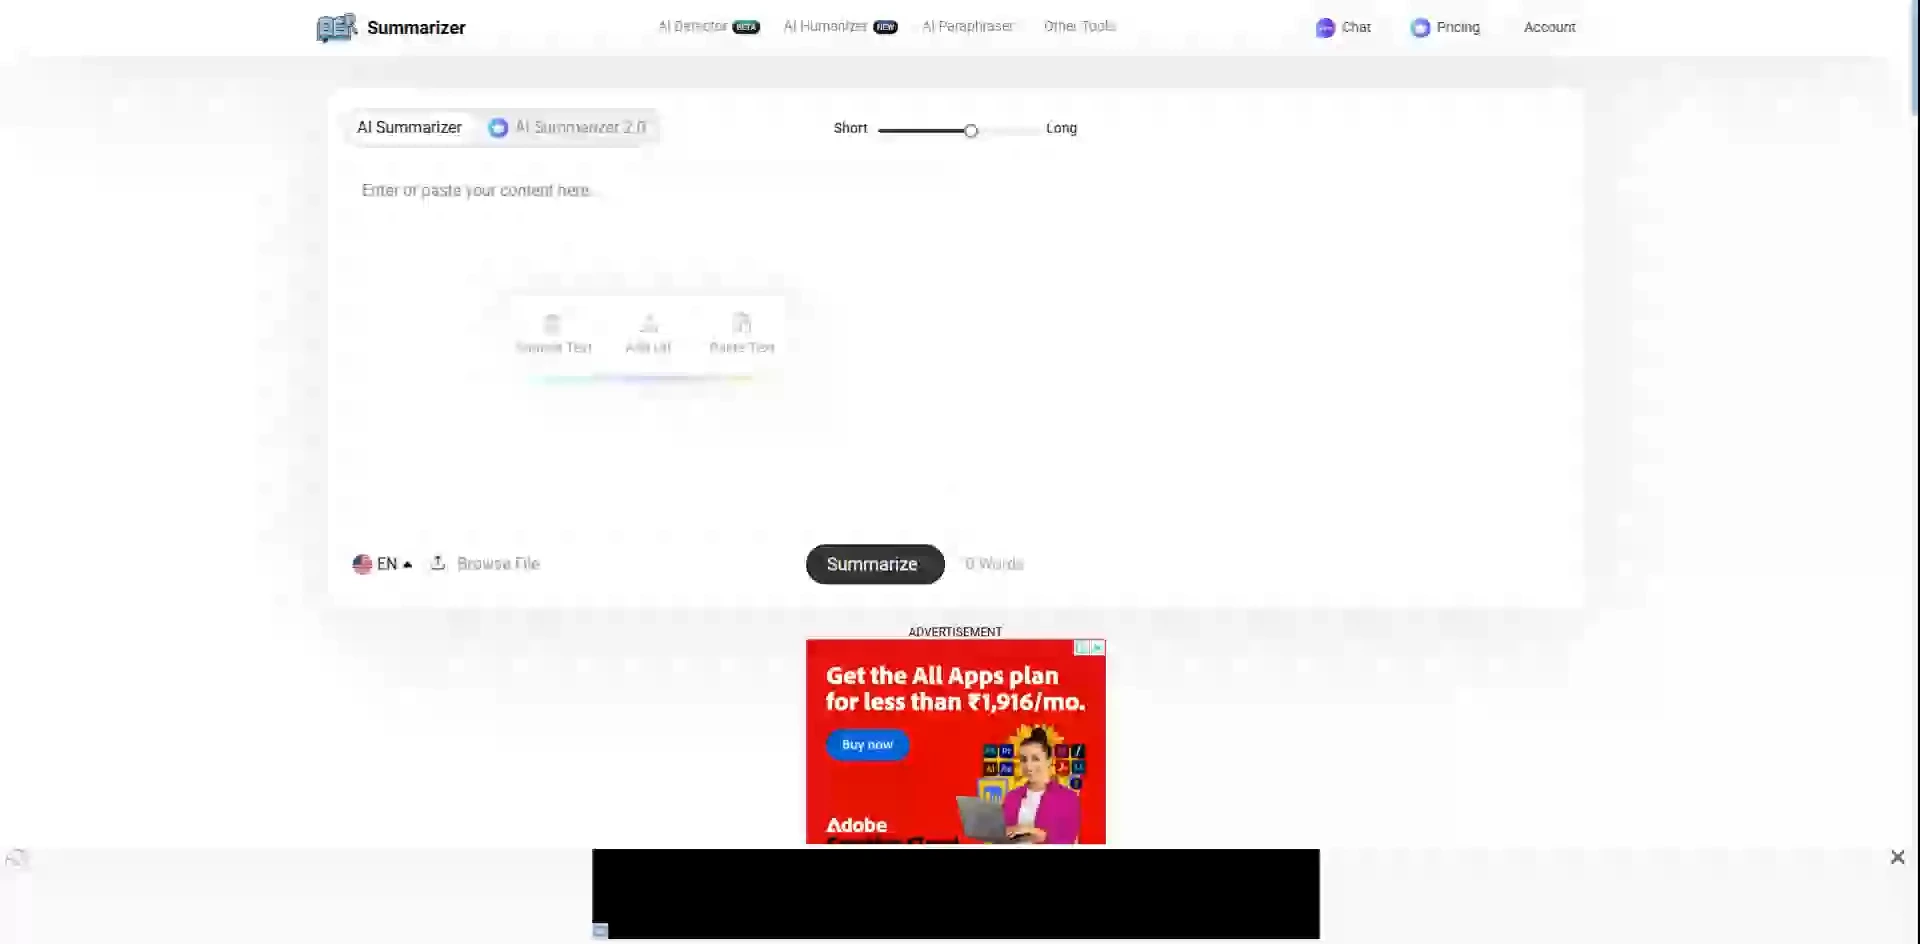Click the Long label of length slider
Image resolution: width=1920 pixels, height=944 pixels.
[1061, 128]
